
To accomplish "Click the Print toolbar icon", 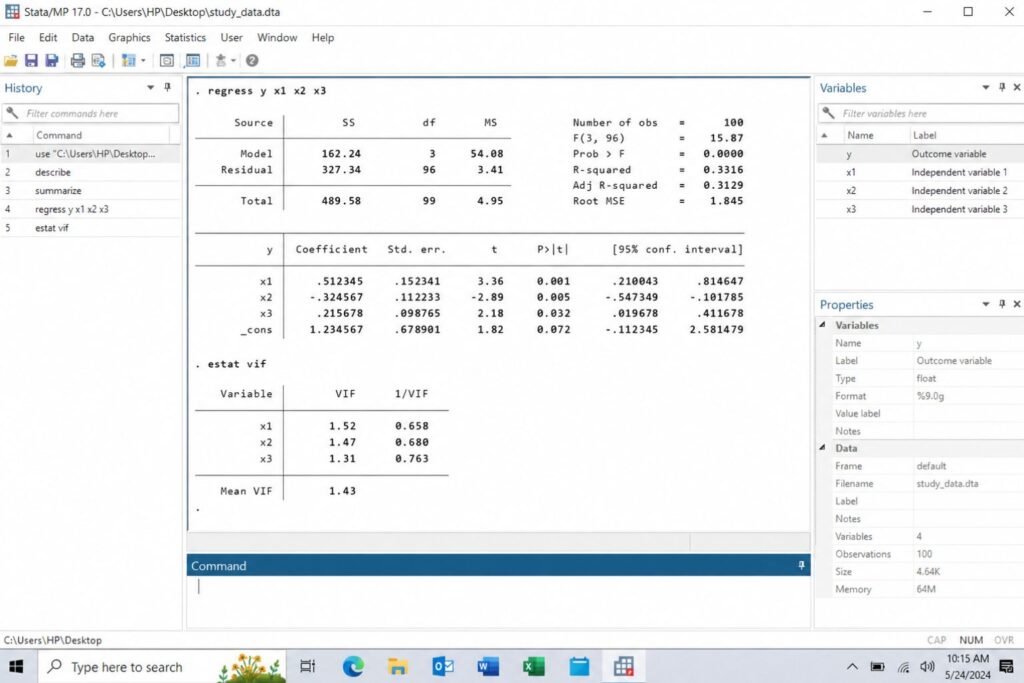I will point(78,61).
